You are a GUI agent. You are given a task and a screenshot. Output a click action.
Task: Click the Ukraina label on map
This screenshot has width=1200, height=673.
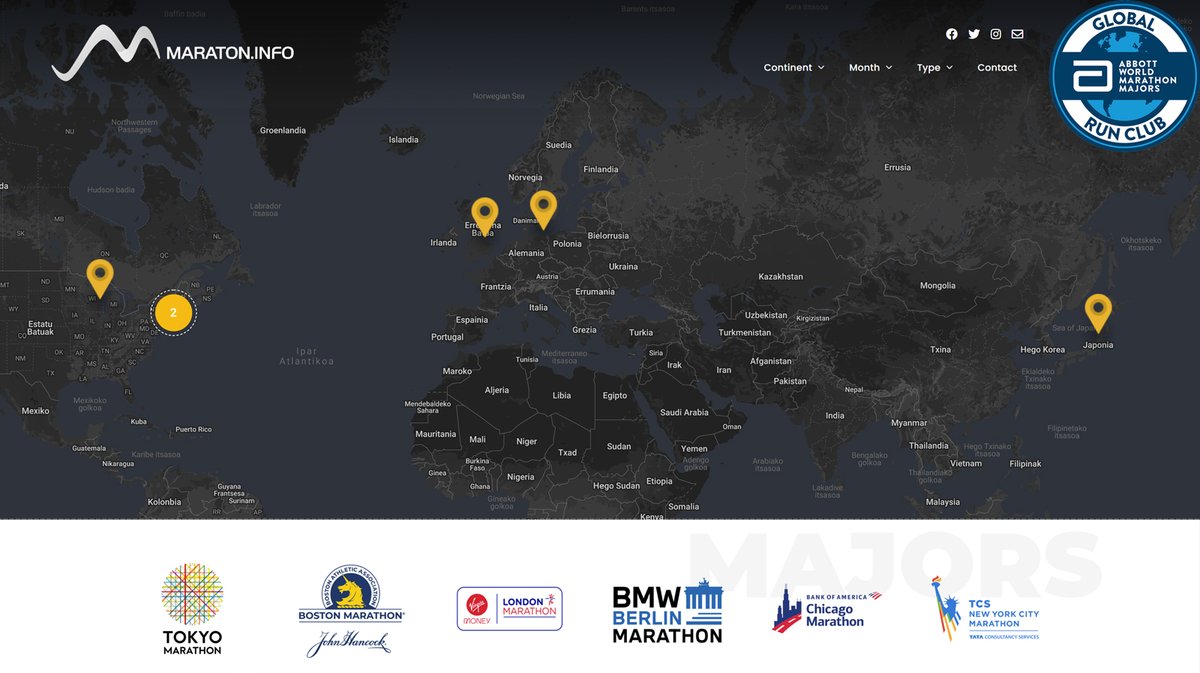click(x=623, y=267)
